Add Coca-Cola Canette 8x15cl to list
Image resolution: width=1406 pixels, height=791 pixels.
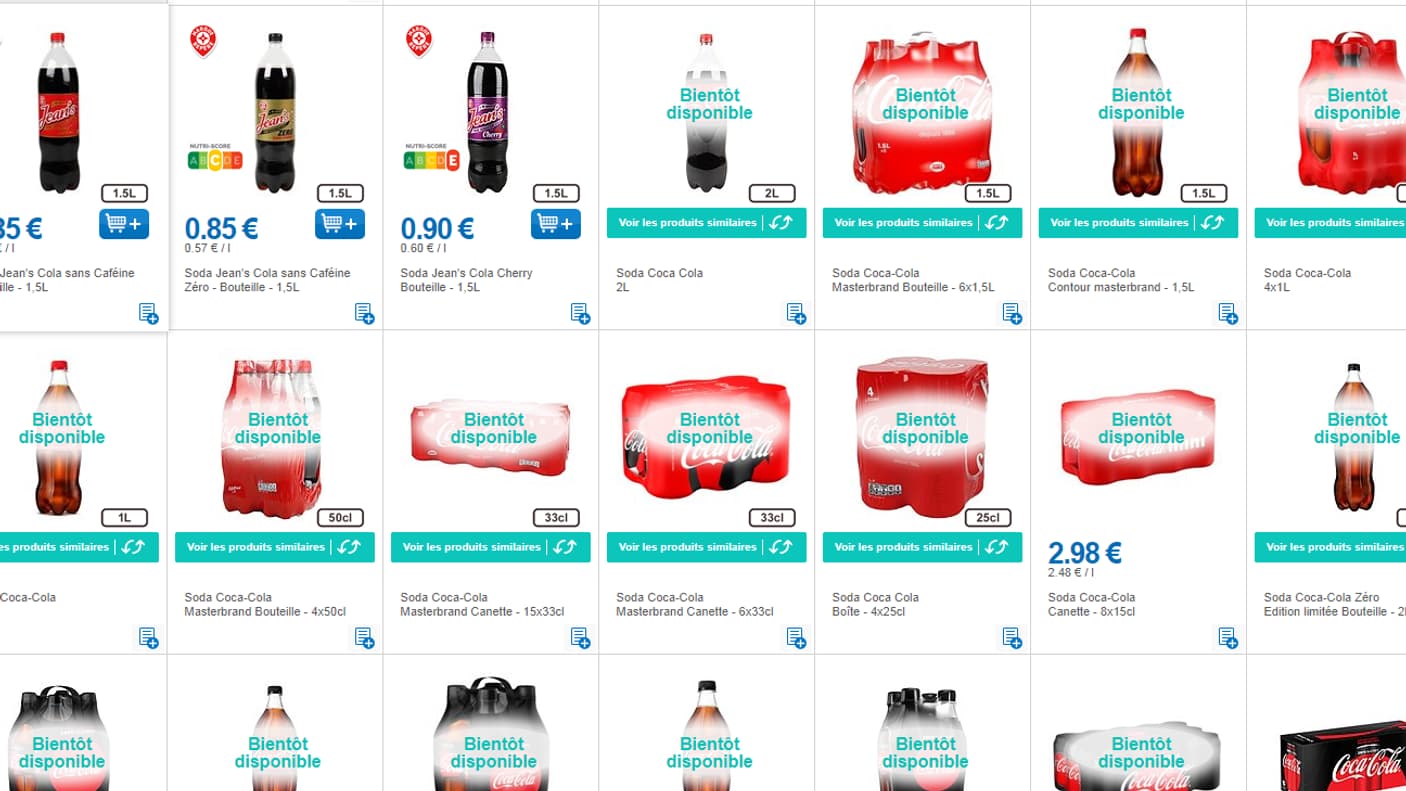1228,638
